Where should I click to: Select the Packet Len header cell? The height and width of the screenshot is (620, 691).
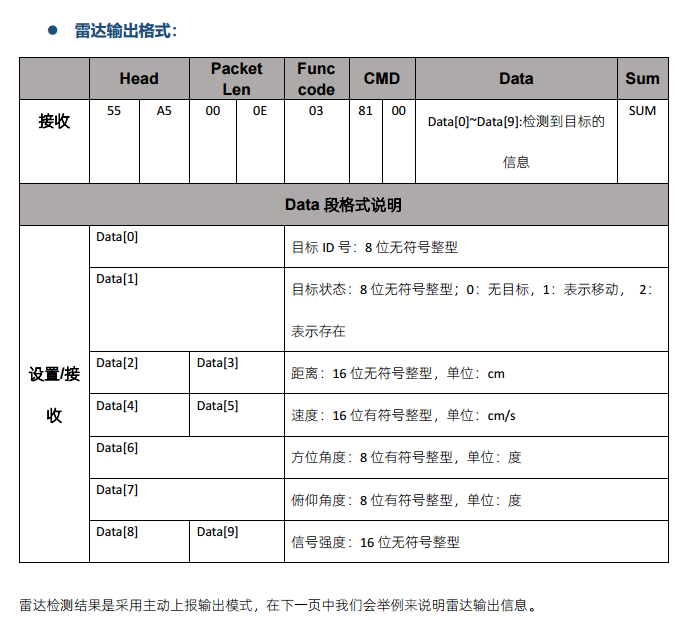pyautogui.click(x=236, y=79)
